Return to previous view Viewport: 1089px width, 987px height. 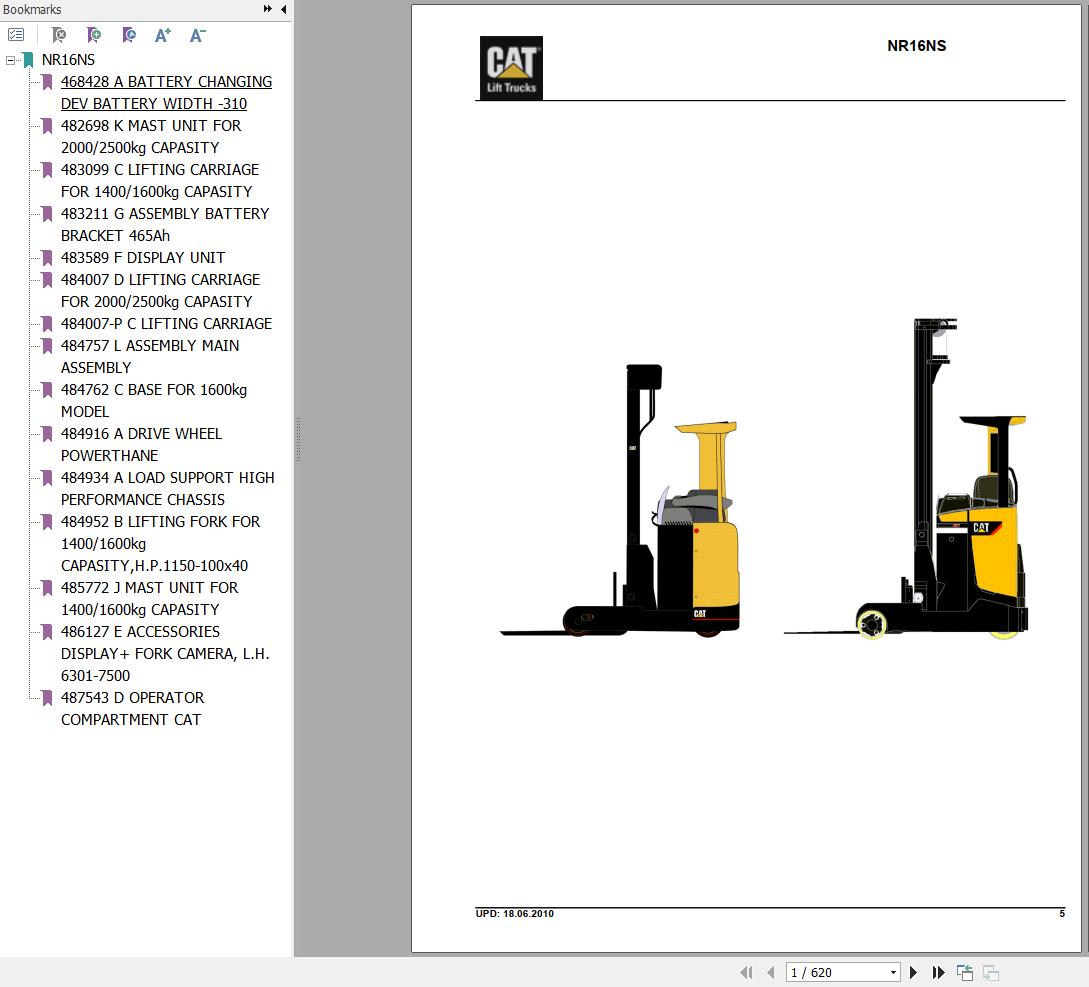(x=965, y=971)
